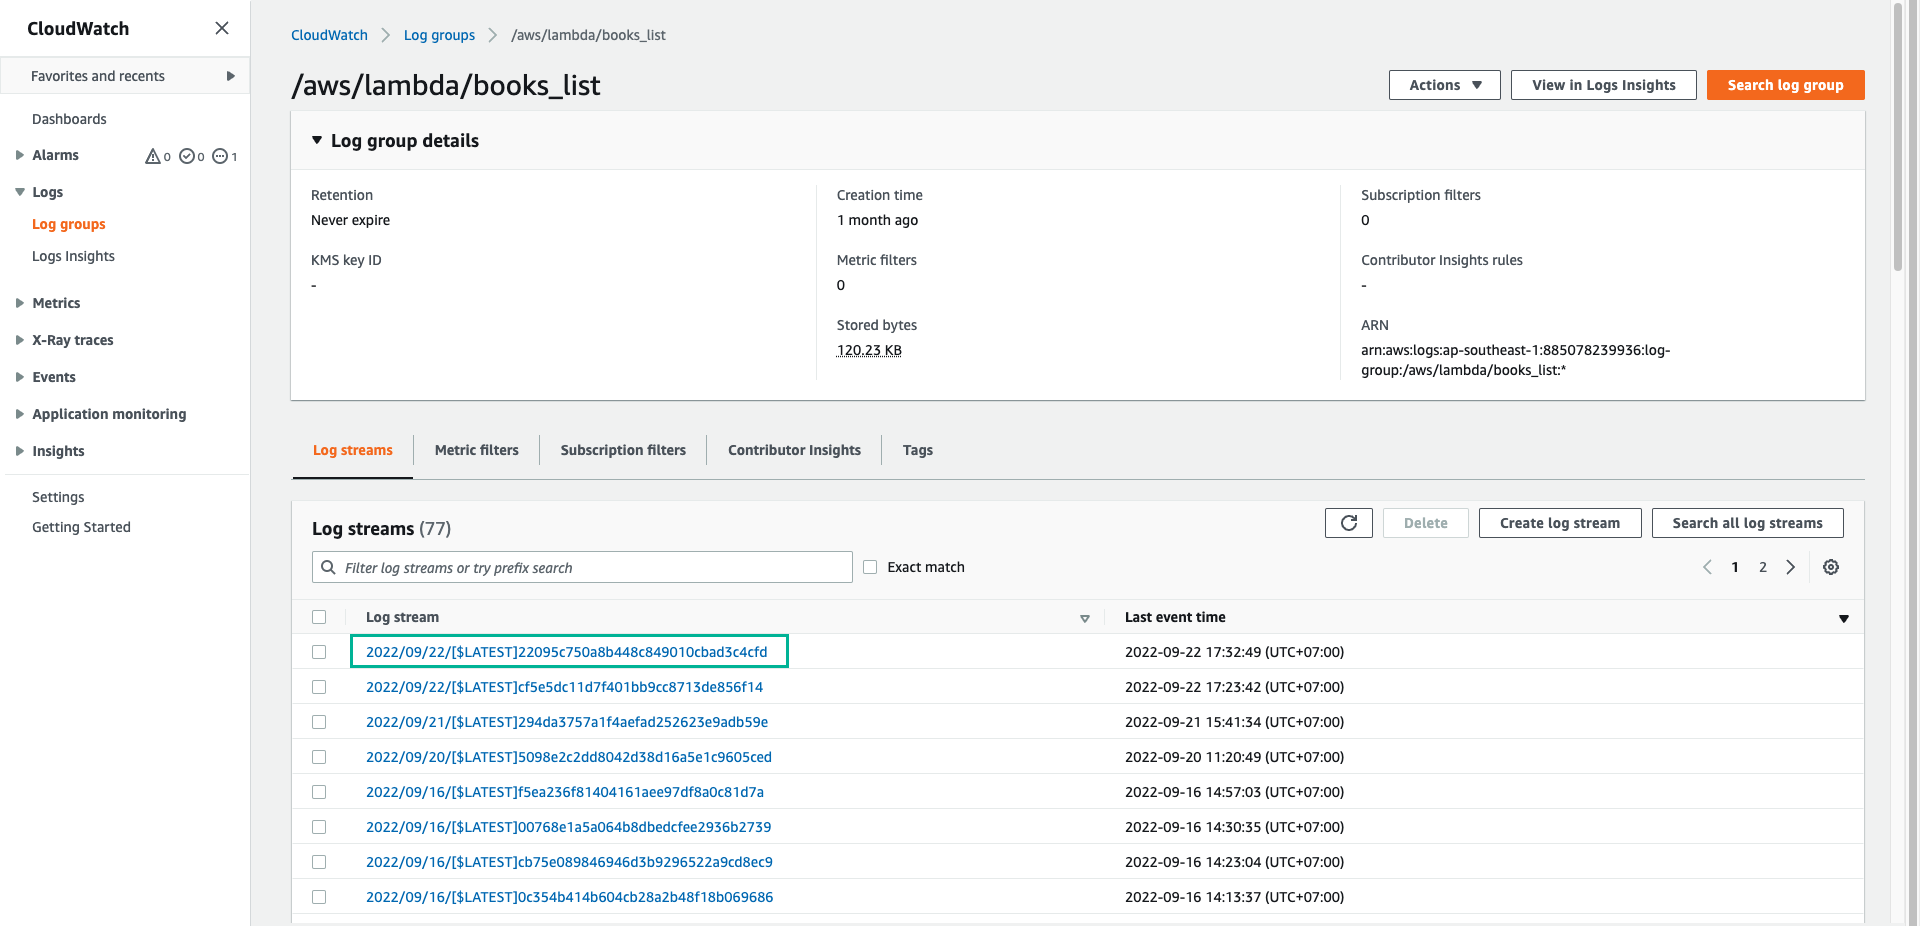
Task: Open log stream 00768e1a5a064b8dbedcfee2936b2739
Action: click(568, 827)
